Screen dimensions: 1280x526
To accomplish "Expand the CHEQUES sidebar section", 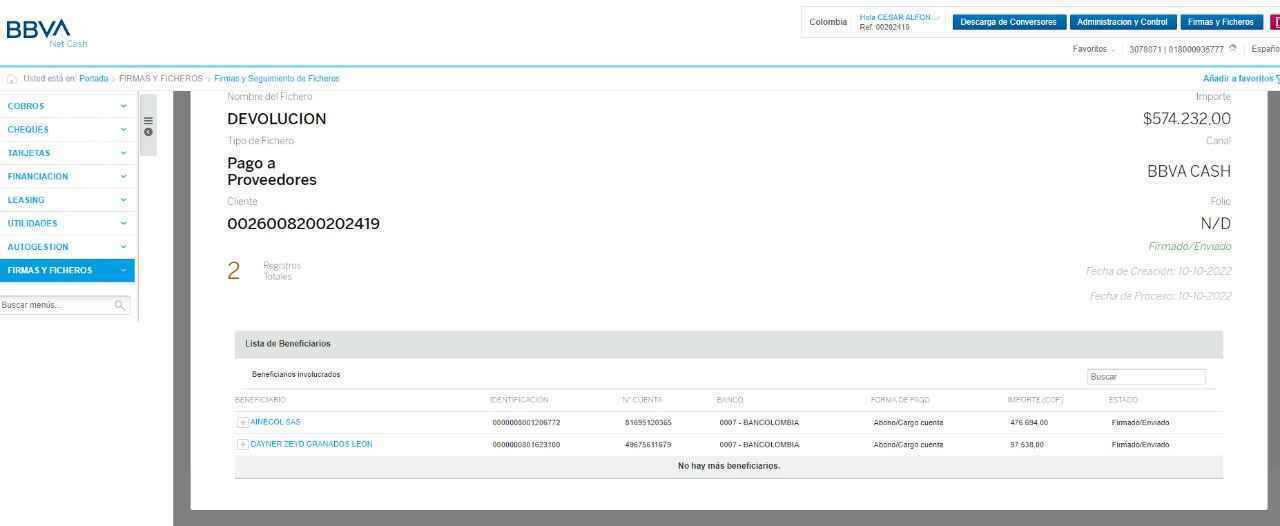I will [x=66, y=129].
